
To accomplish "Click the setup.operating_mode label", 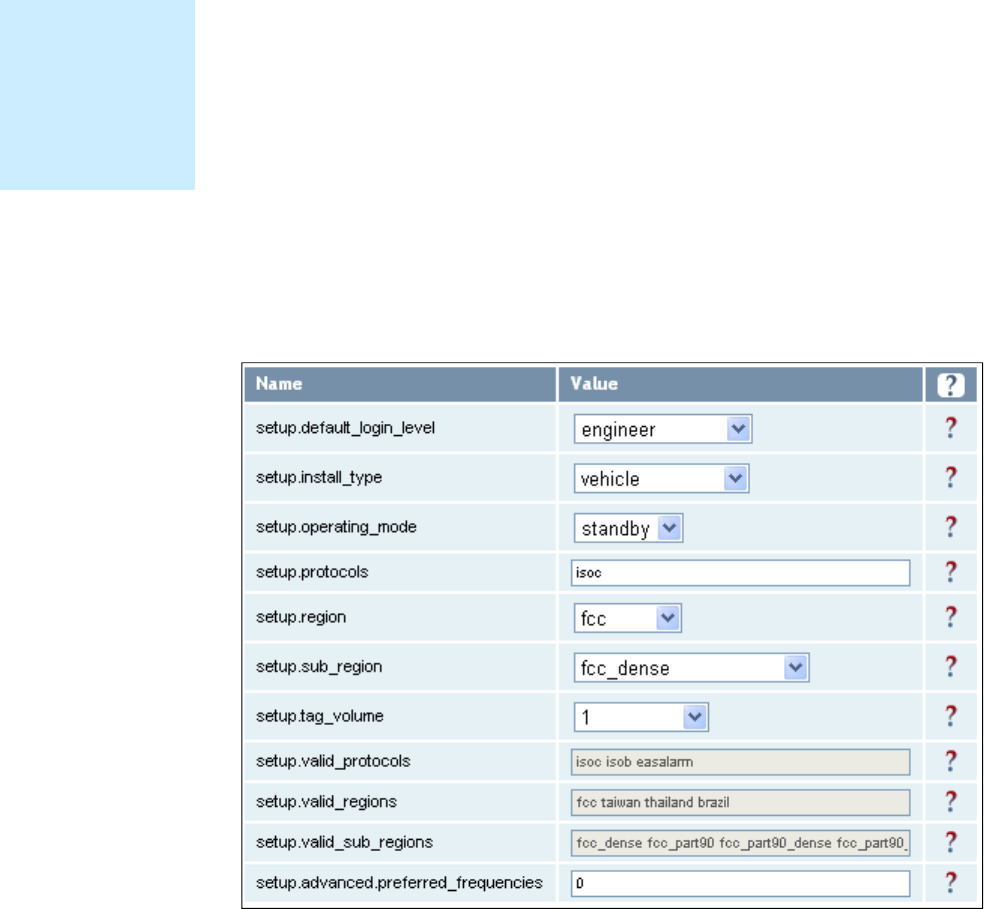I will point(336,527).
